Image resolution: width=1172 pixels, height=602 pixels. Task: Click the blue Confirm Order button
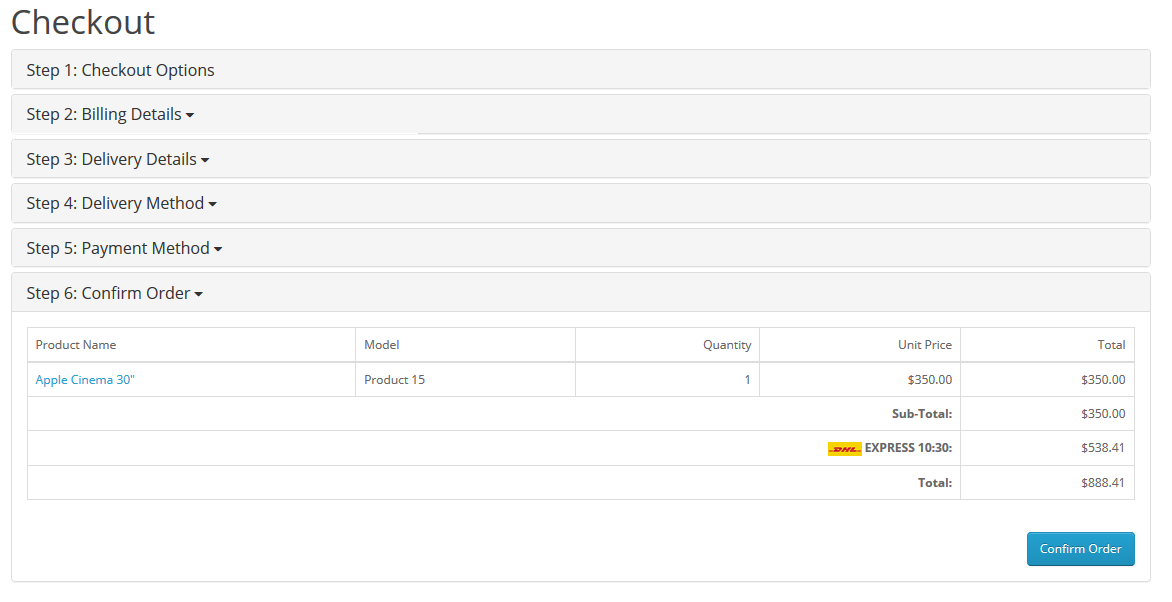[1080, 549]
